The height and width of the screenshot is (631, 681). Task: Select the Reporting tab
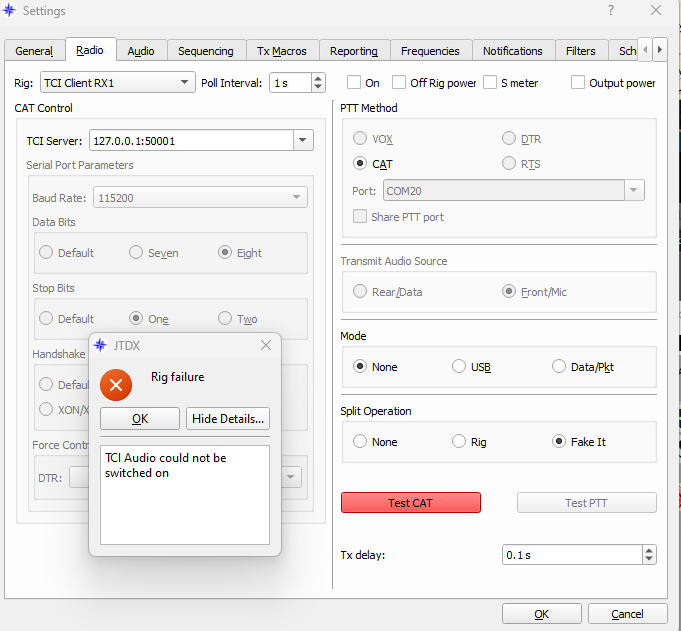click(x=354, y=51)
